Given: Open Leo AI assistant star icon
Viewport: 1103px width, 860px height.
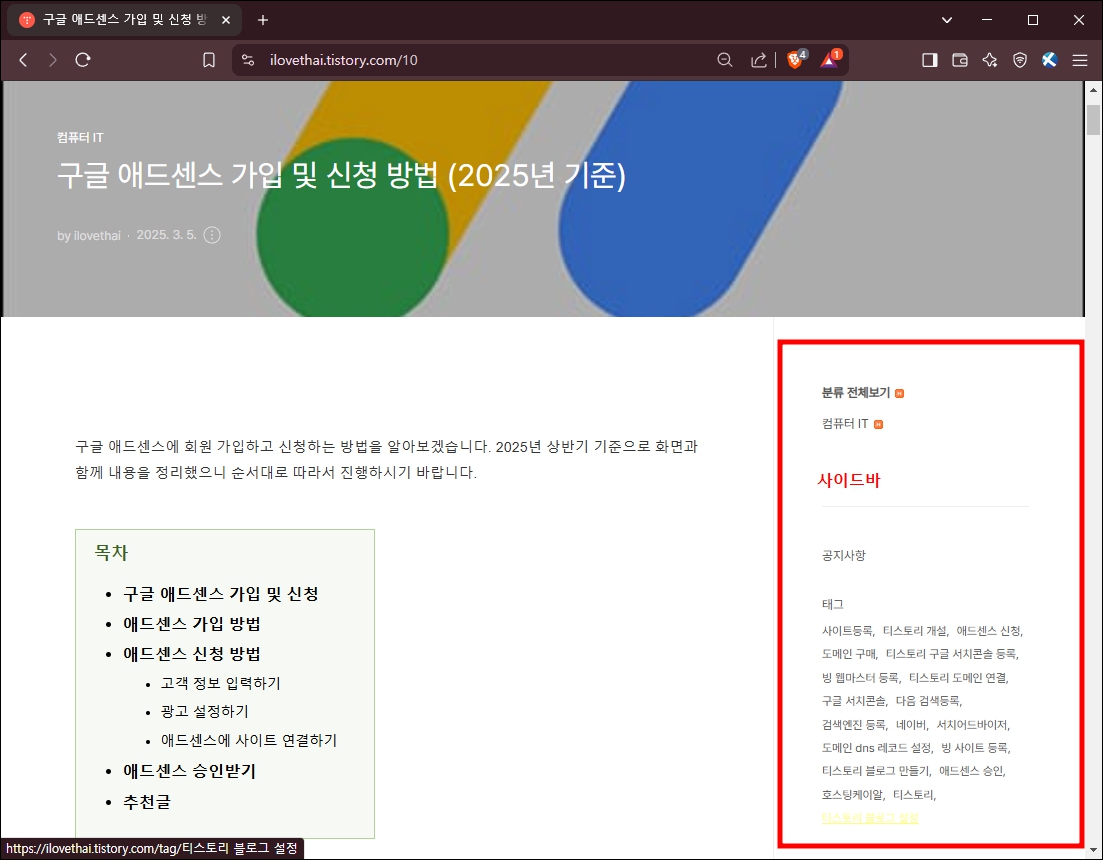Looking at the screenshot, I should coord(990,60).
